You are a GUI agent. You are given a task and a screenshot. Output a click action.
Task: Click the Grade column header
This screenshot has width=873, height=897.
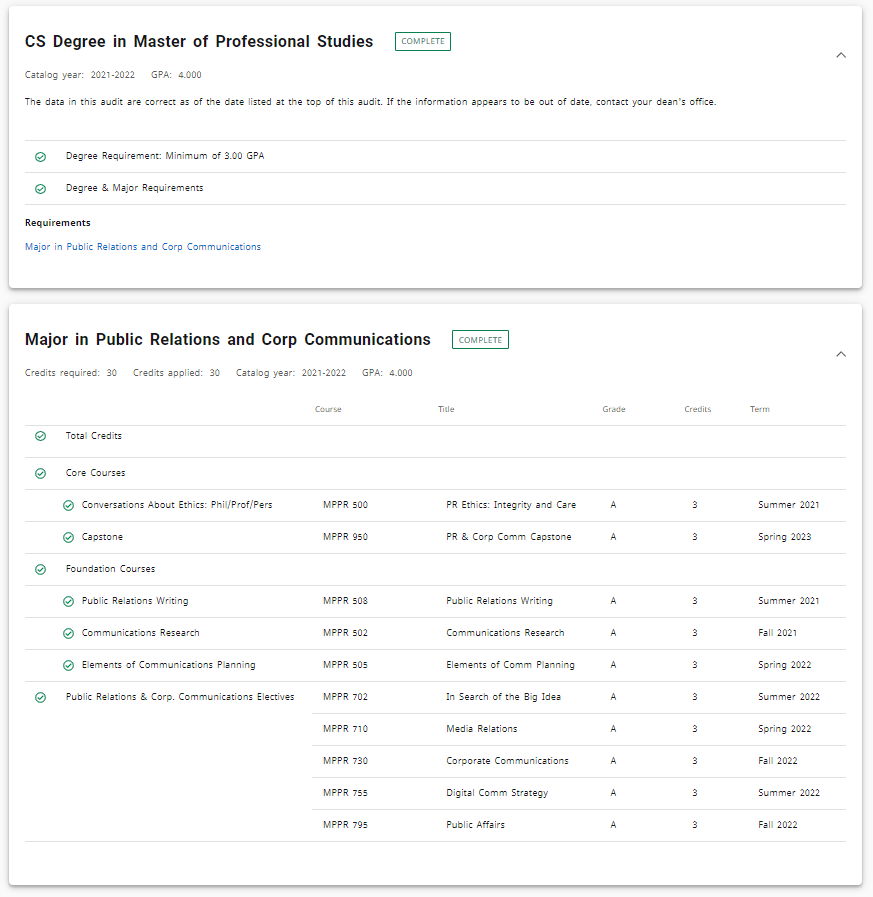coord(614,409)
